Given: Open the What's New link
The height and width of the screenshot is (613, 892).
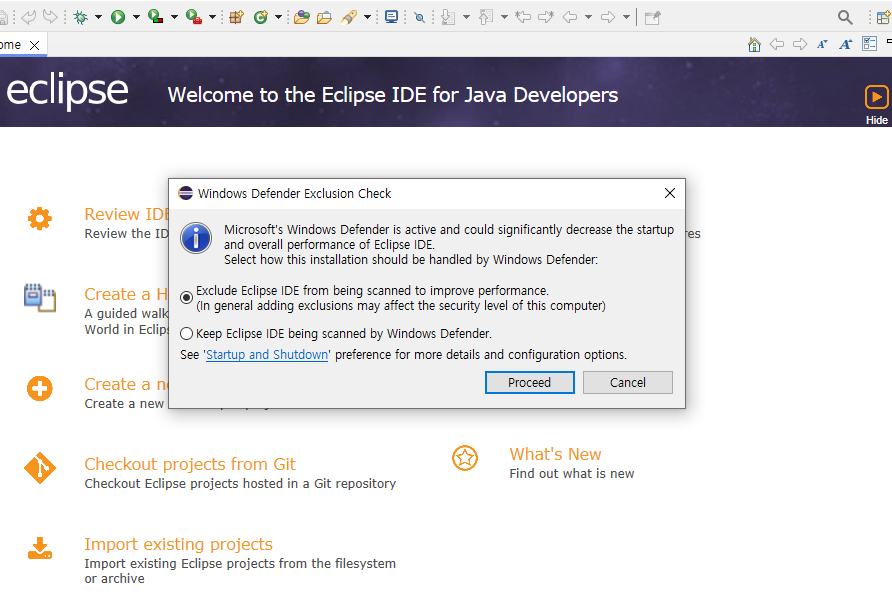Looking at the screenshot, I should 555,454.
